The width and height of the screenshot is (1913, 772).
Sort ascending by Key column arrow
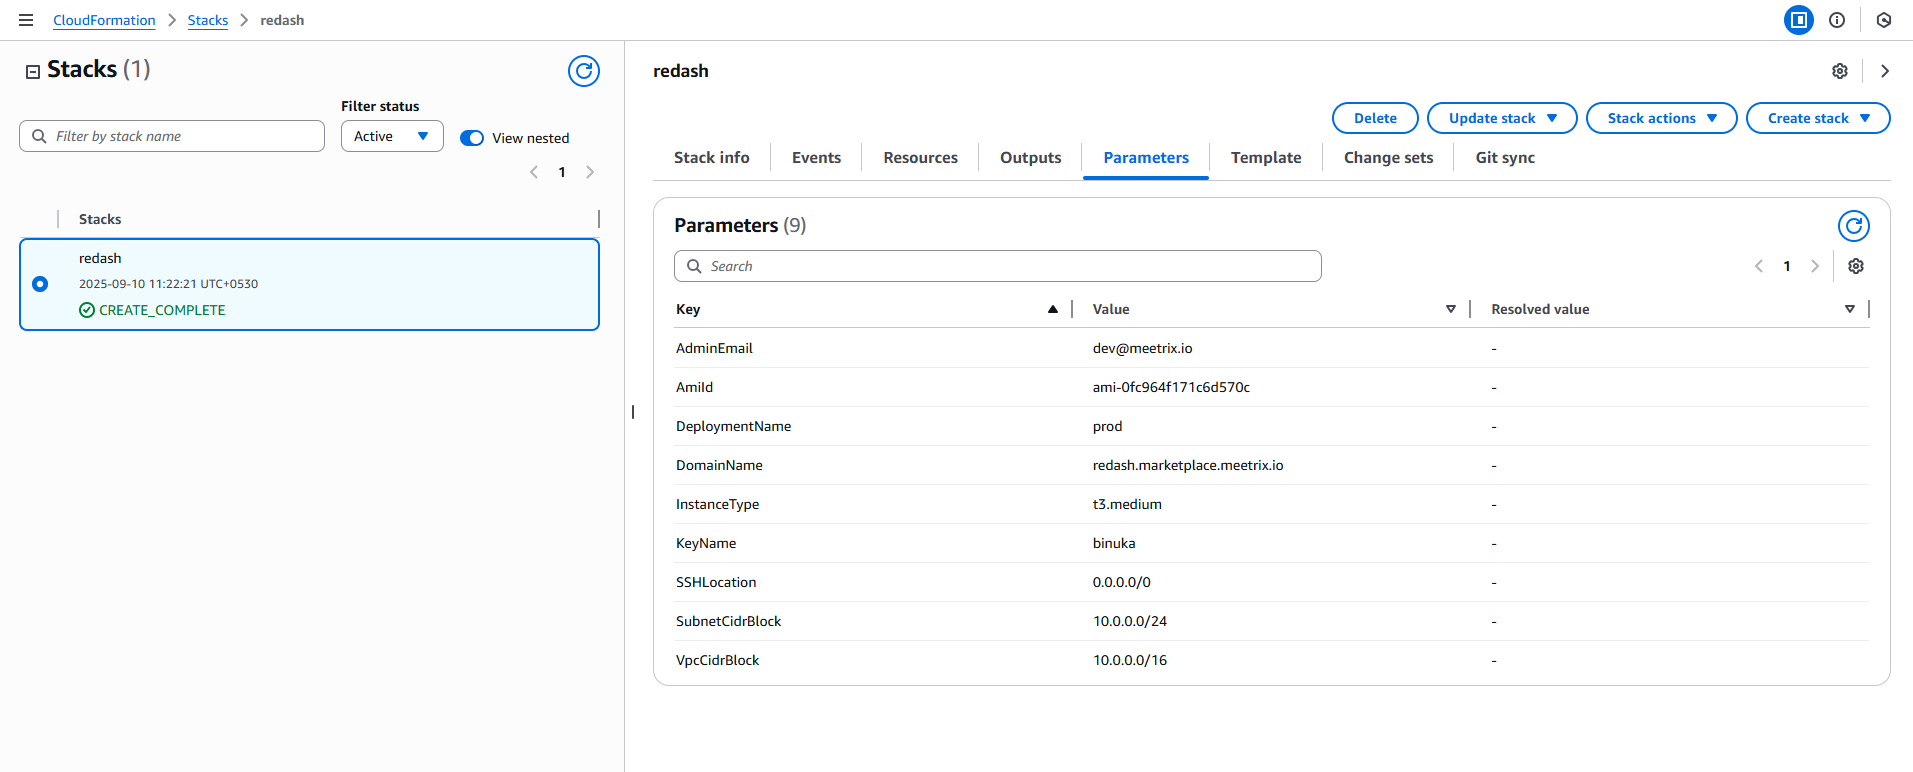point(1053,309)
